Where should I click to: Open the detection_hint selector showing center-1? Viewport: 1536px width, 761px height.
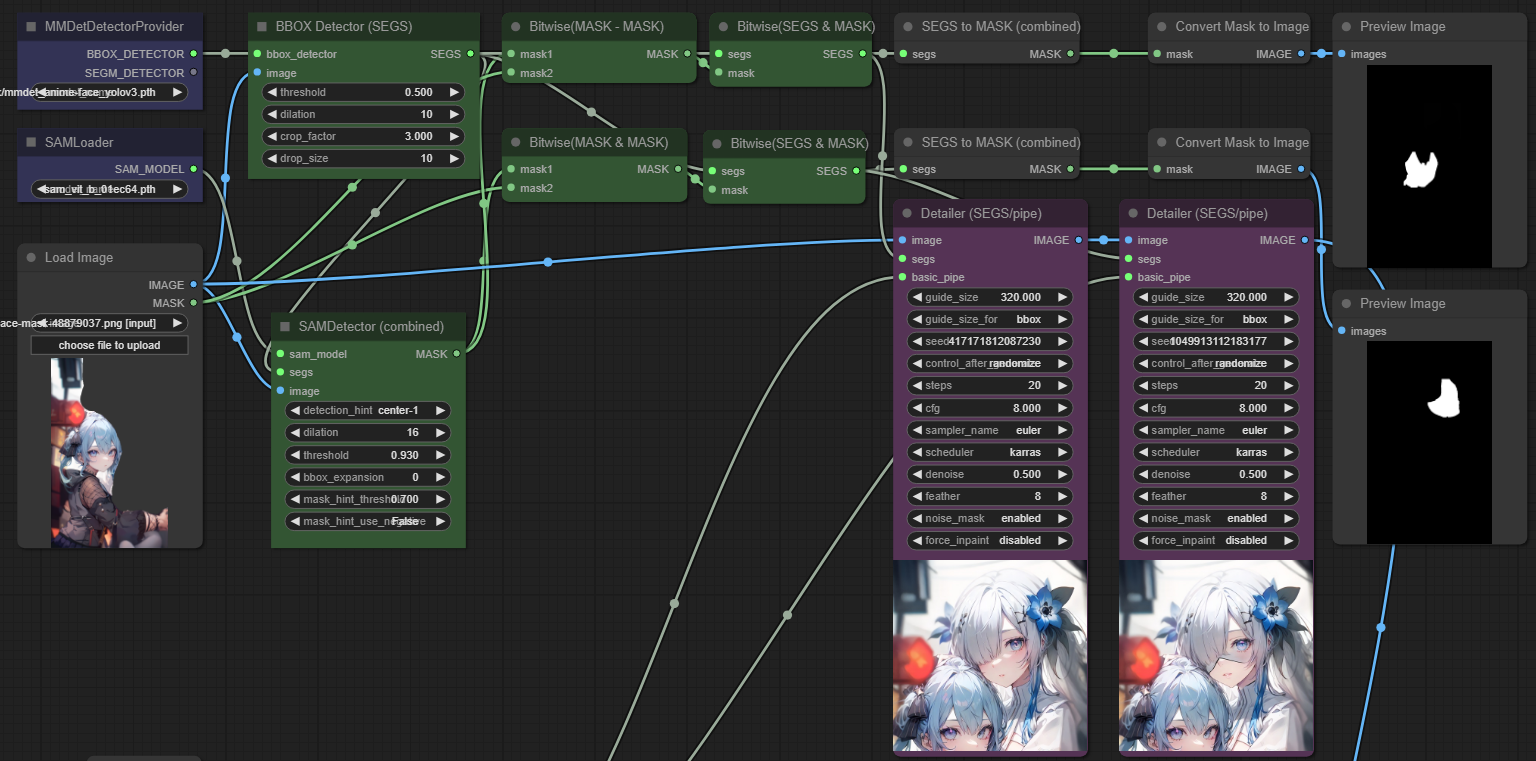pyautogui.click(x=366, y=410)
